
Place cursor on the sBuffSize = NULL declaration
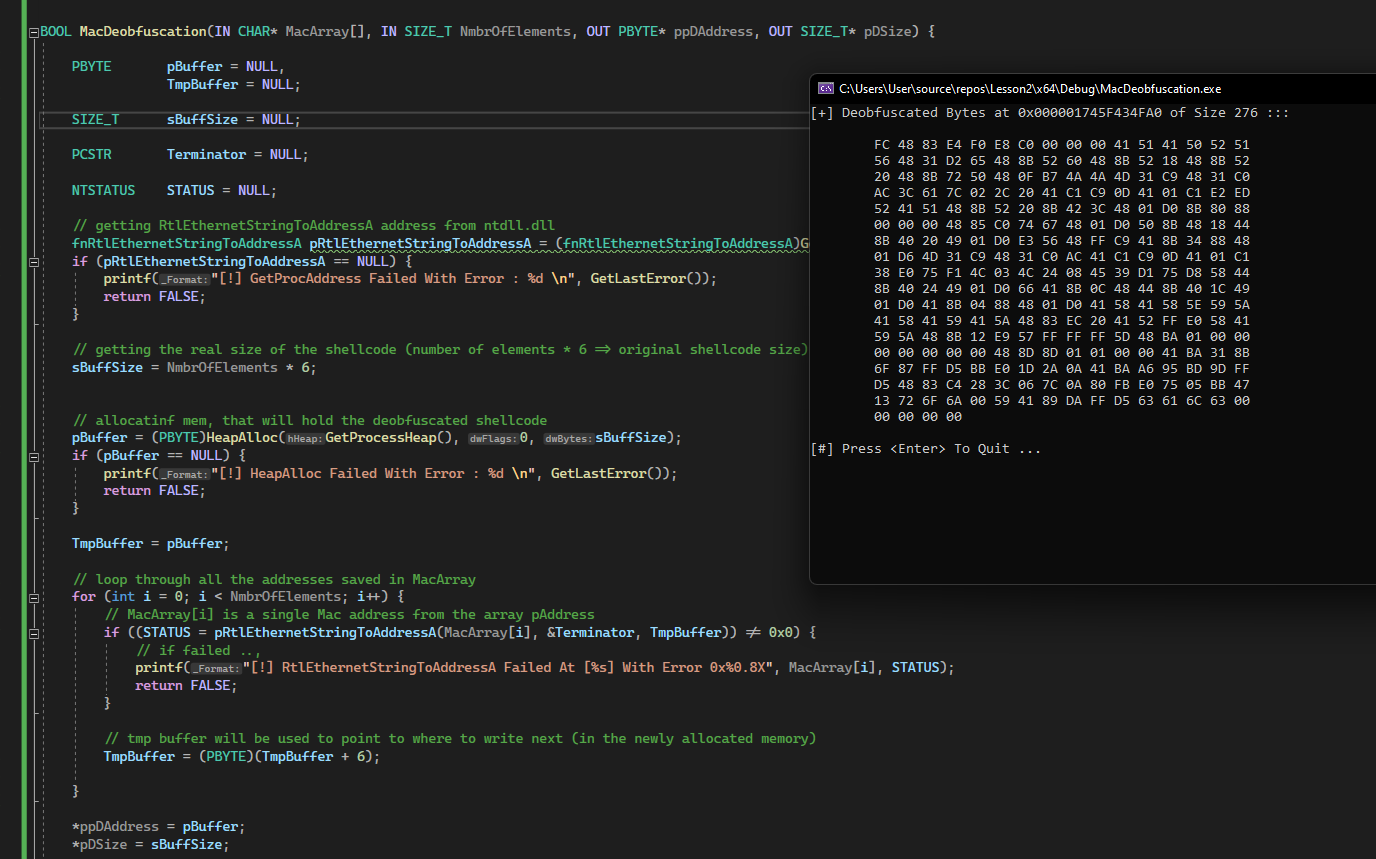click(232, 120)
